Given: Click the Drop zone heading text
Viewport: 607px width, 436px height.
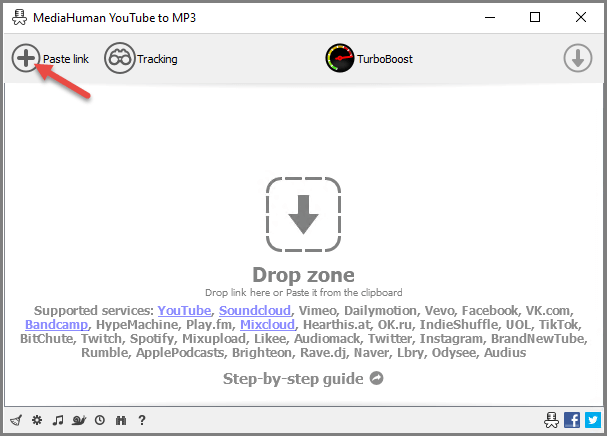Looking at the screenshot, I should coord(304,275).
